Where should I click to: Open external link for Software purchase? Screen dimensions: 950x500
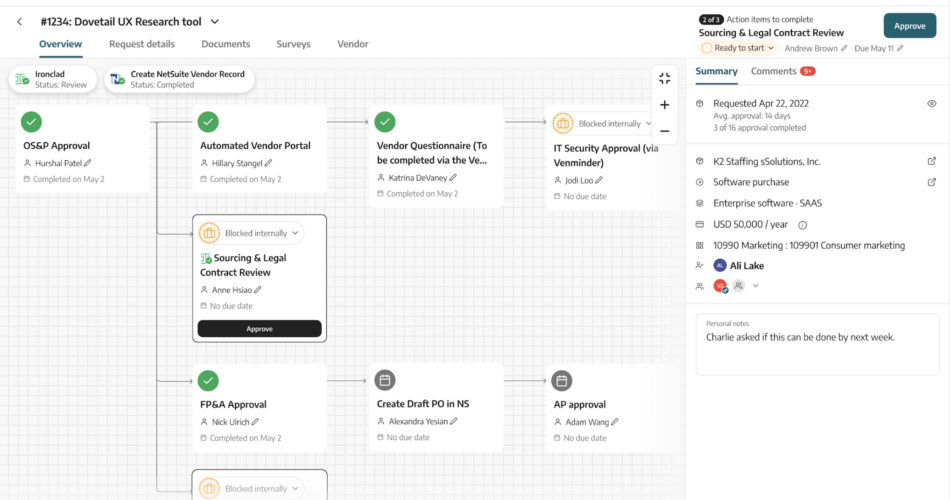[x=931, y=182]
